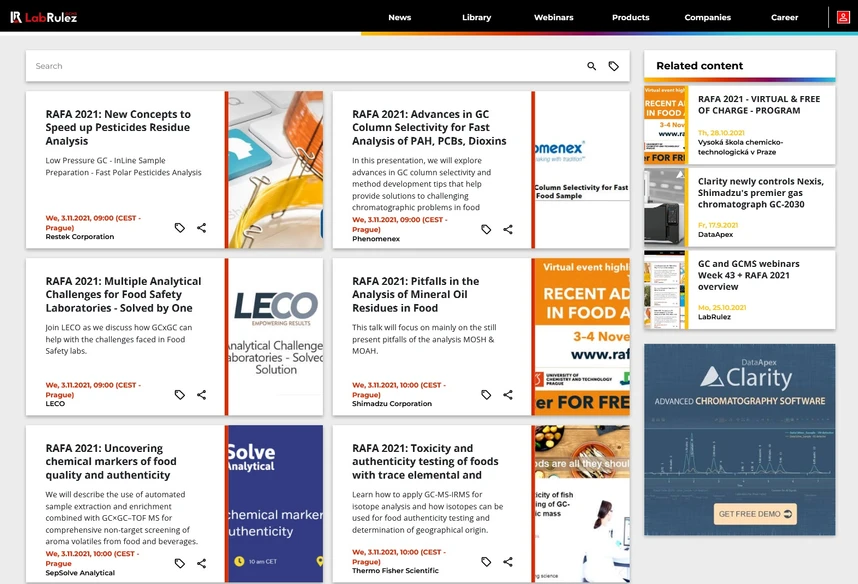
Task: Open related 'GC and GCMS webinars Week 43' article
Action: 749,275
